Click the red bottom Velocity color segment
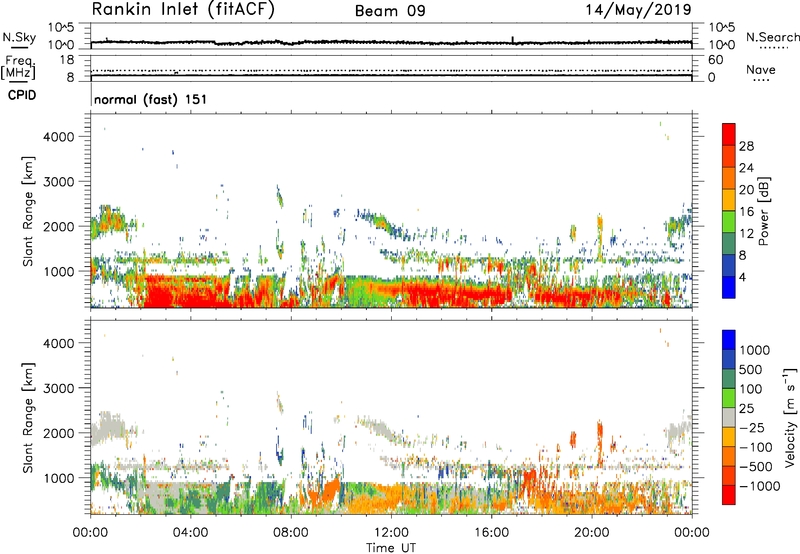 729,495
